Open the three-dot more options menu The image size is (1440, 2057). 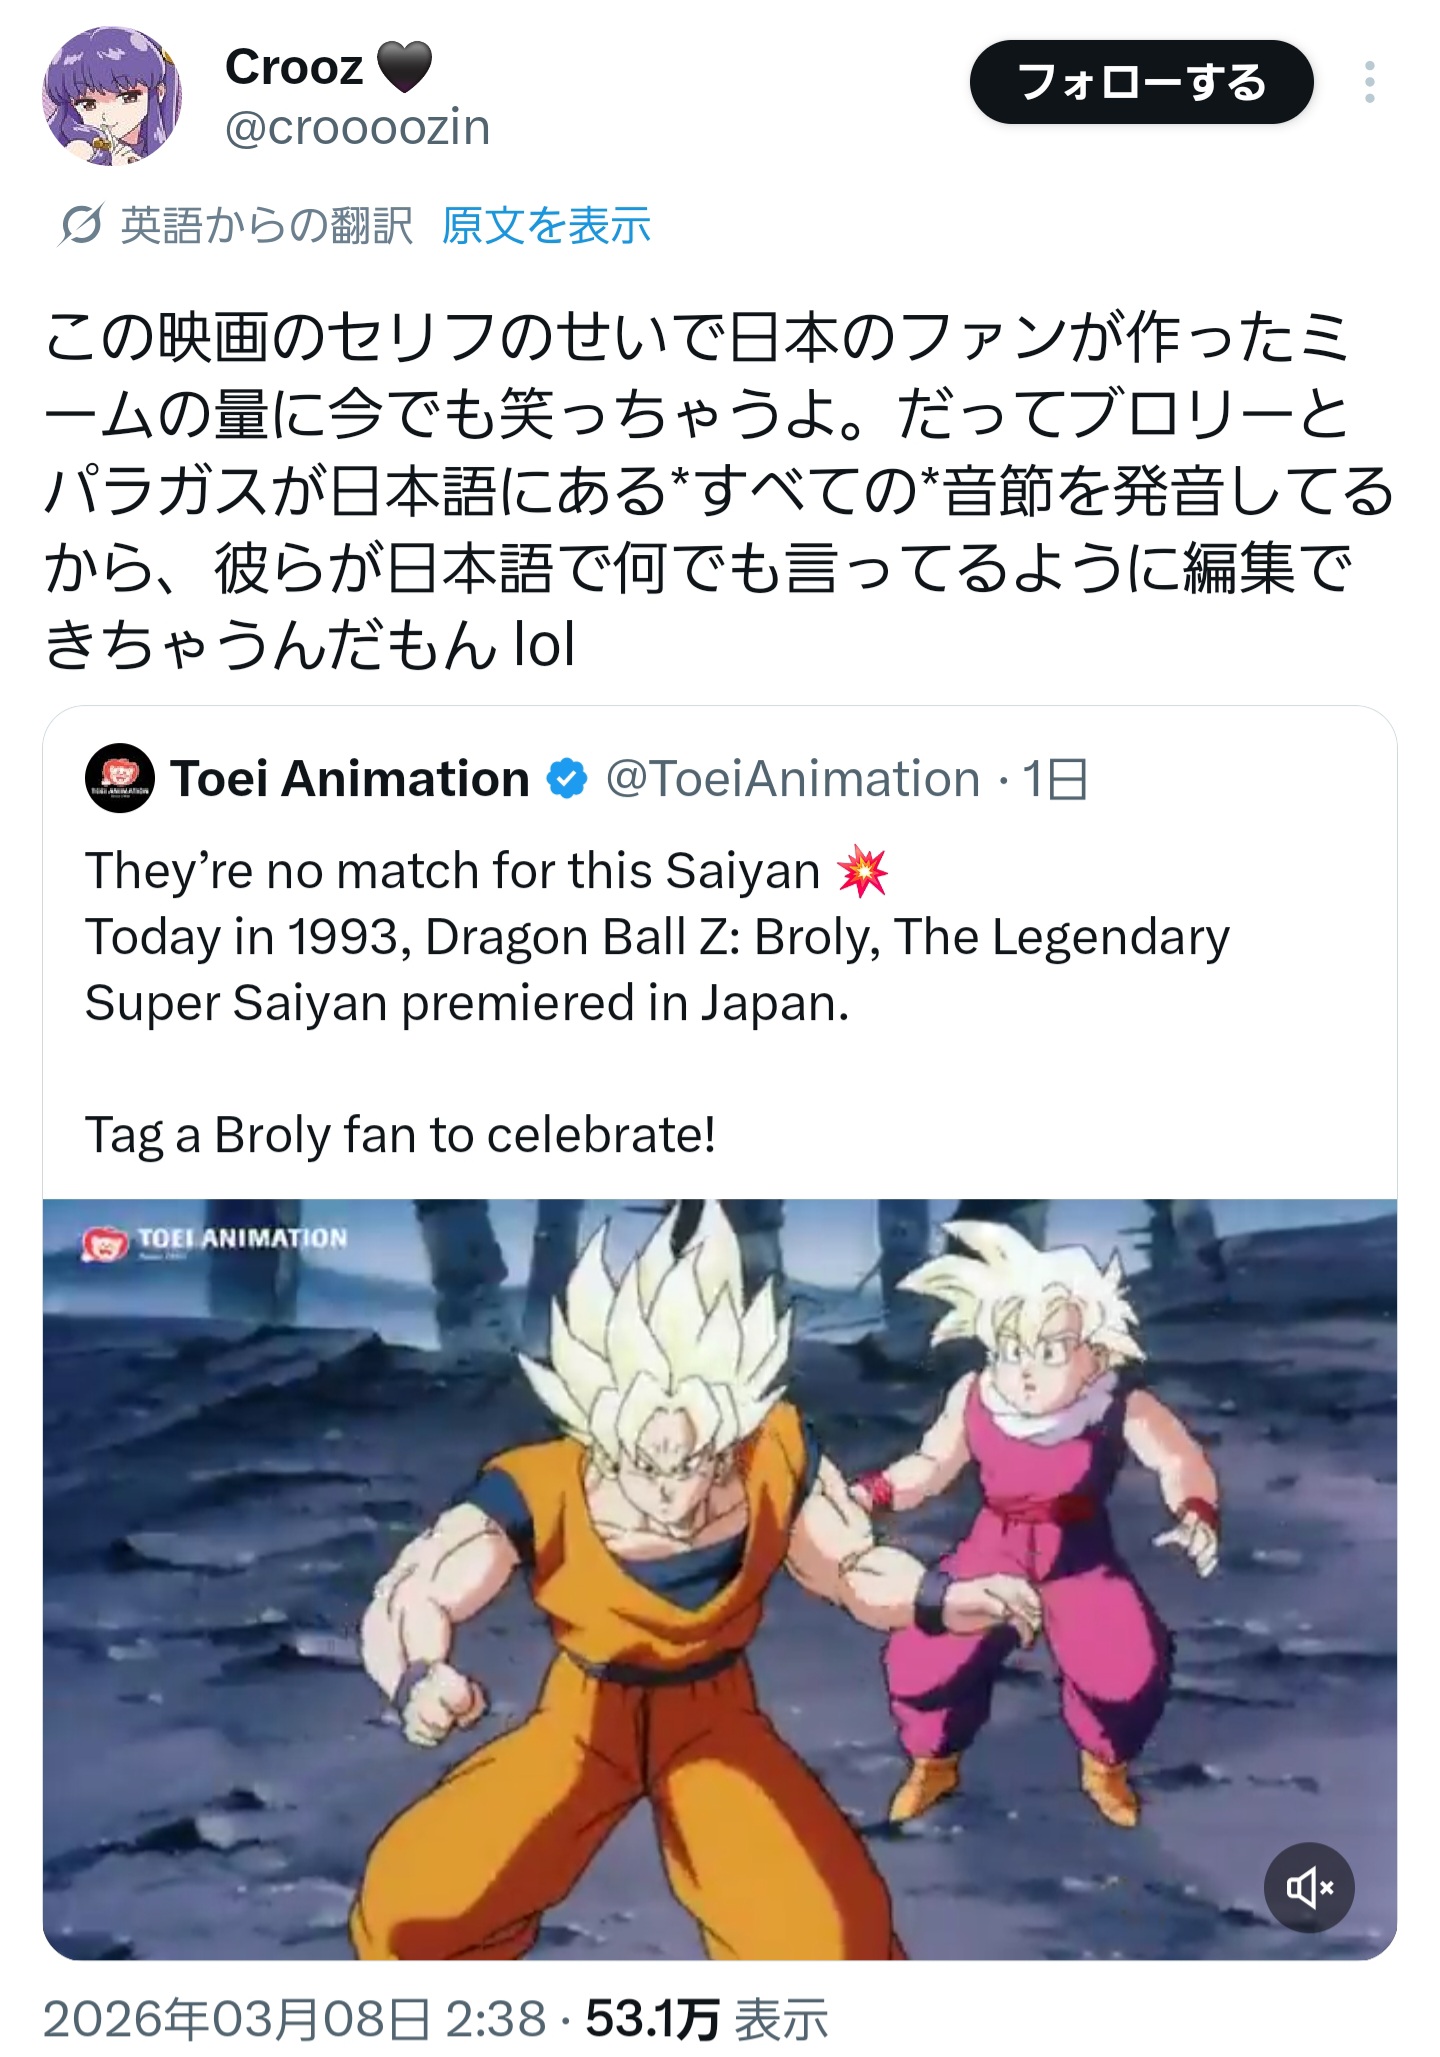coord(1369,82)
